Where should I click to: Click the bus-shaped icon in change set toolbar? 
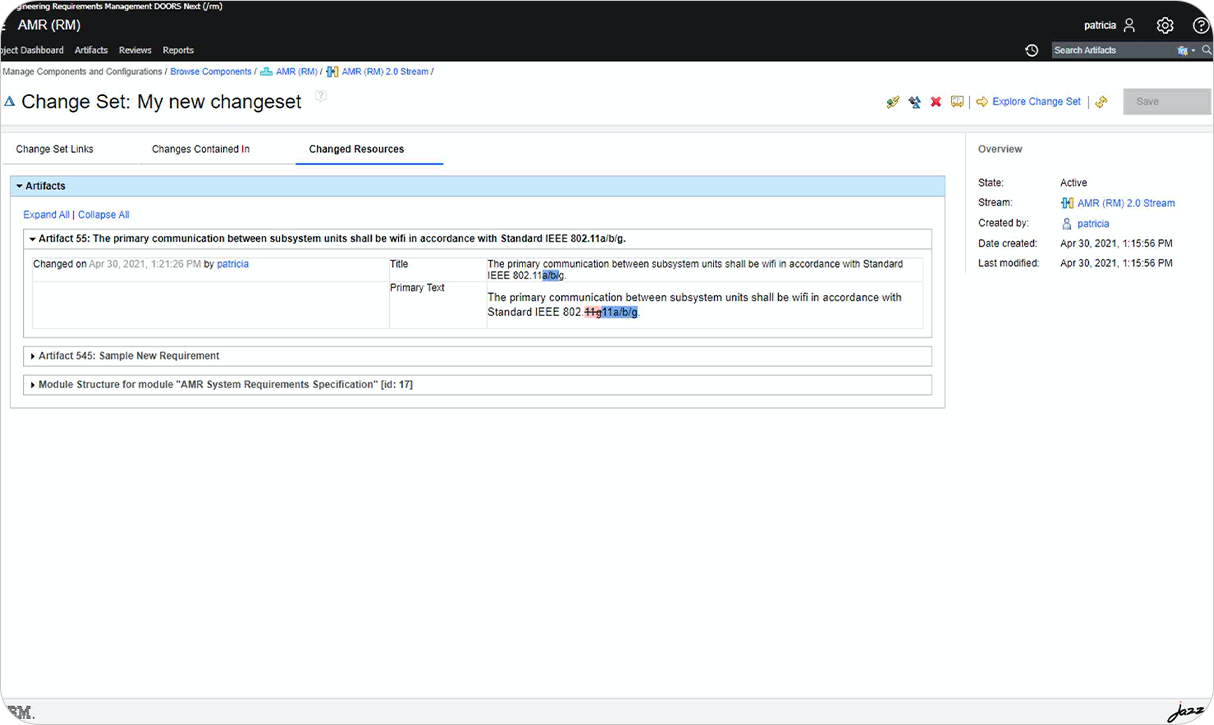click(957, 102)
